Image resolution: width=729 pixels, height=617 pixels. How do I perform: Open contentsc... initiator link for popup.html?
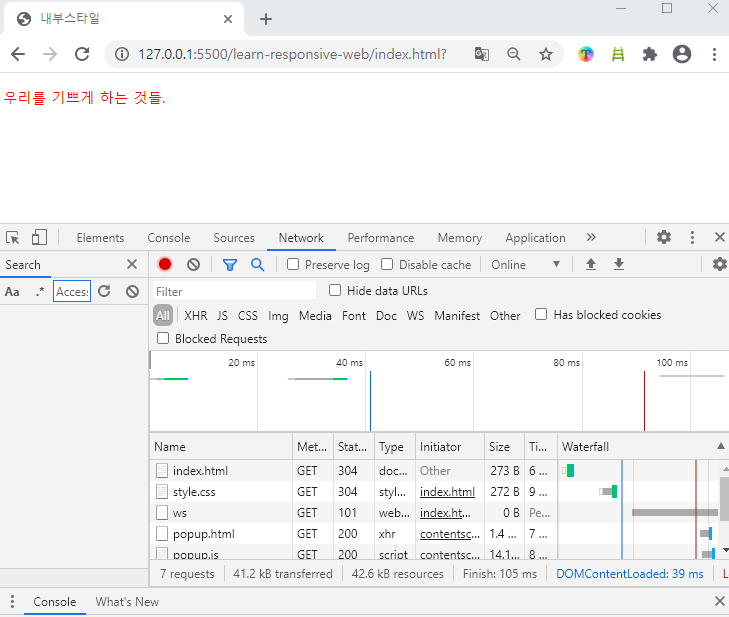pyautogui.click(x=450, y=534)
